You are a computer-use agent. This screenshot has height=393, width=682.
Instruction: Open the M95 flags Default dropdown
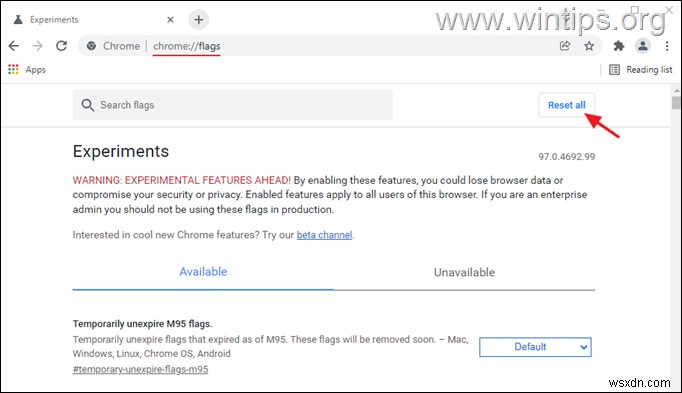coord(535,347)
